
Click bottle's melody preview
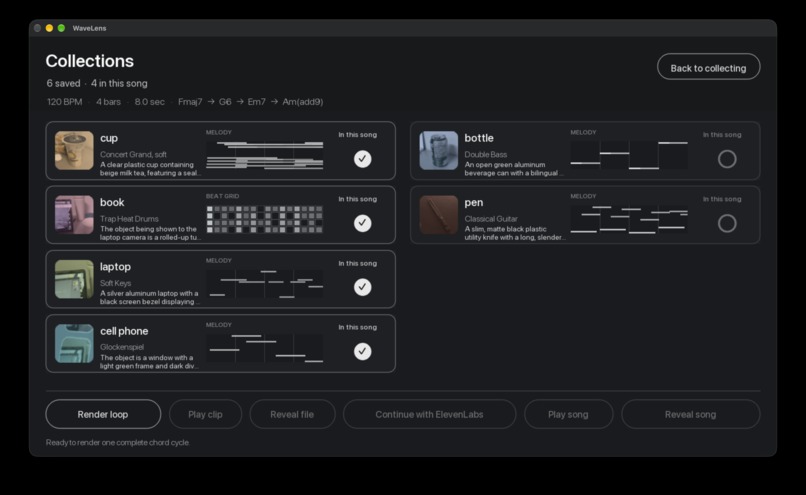click(x=629, y=155)
